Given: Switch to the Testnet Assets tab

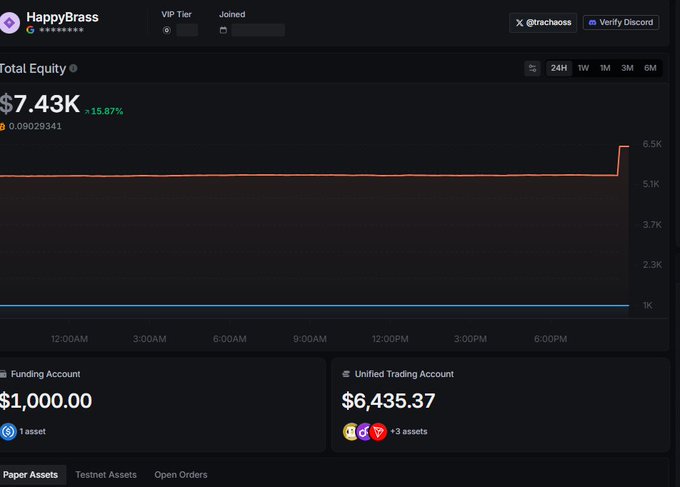Looking at the screenshot, I should (x=106, y=475).
